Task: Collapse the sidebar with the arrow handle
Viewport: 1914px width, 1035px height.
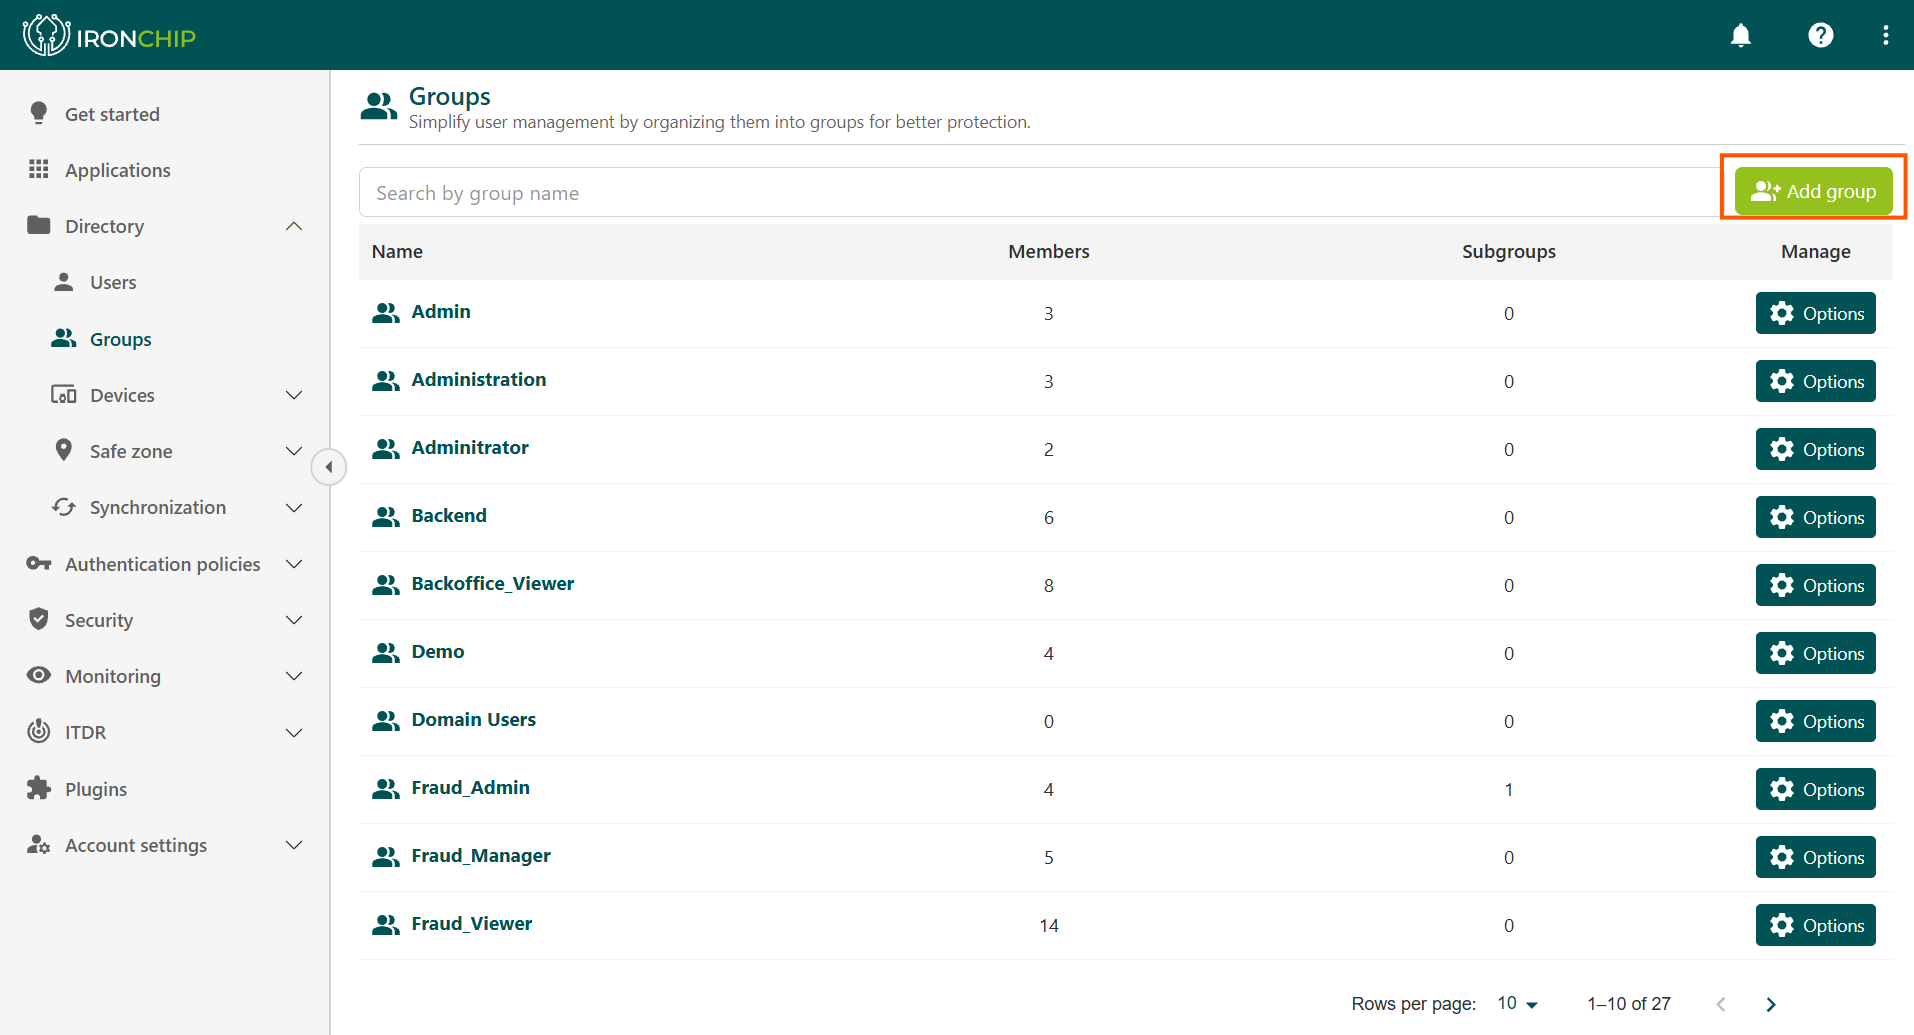Action: (x=328, y=467)
